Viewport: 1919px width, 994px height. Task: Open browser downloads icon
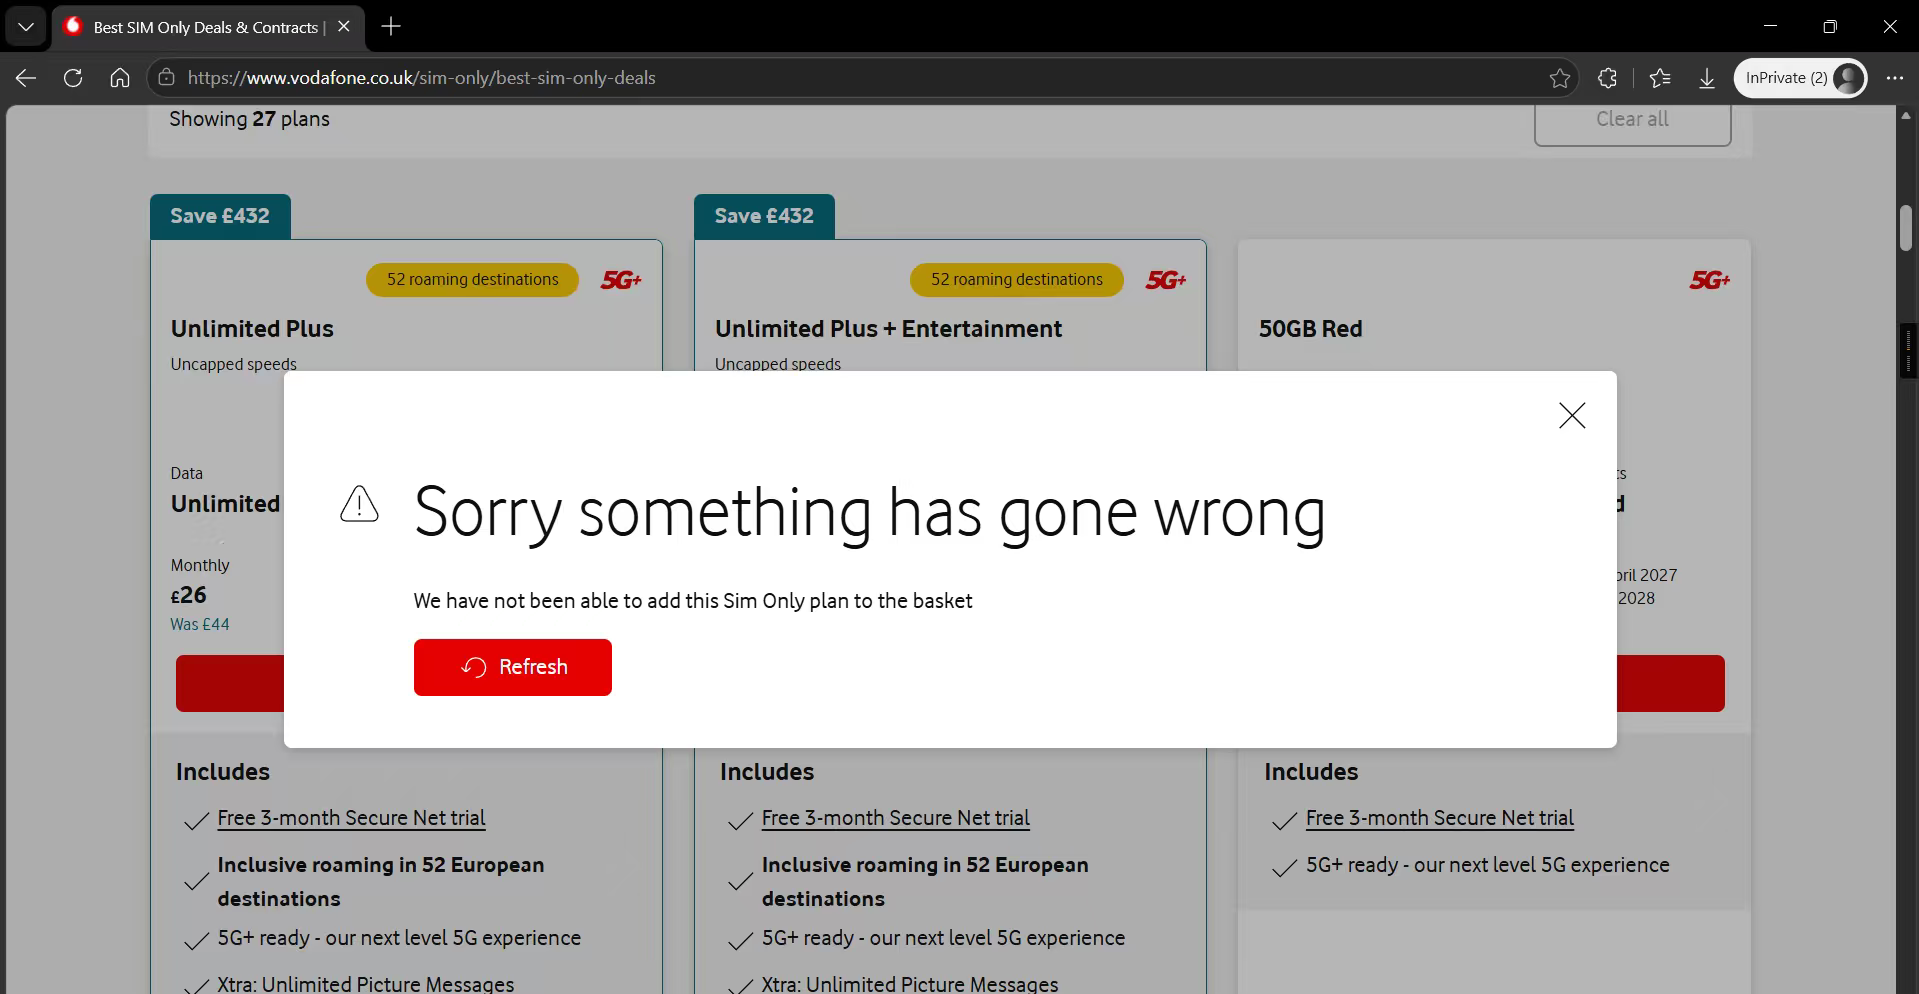pyautogui.click(x=1707, y=78)
